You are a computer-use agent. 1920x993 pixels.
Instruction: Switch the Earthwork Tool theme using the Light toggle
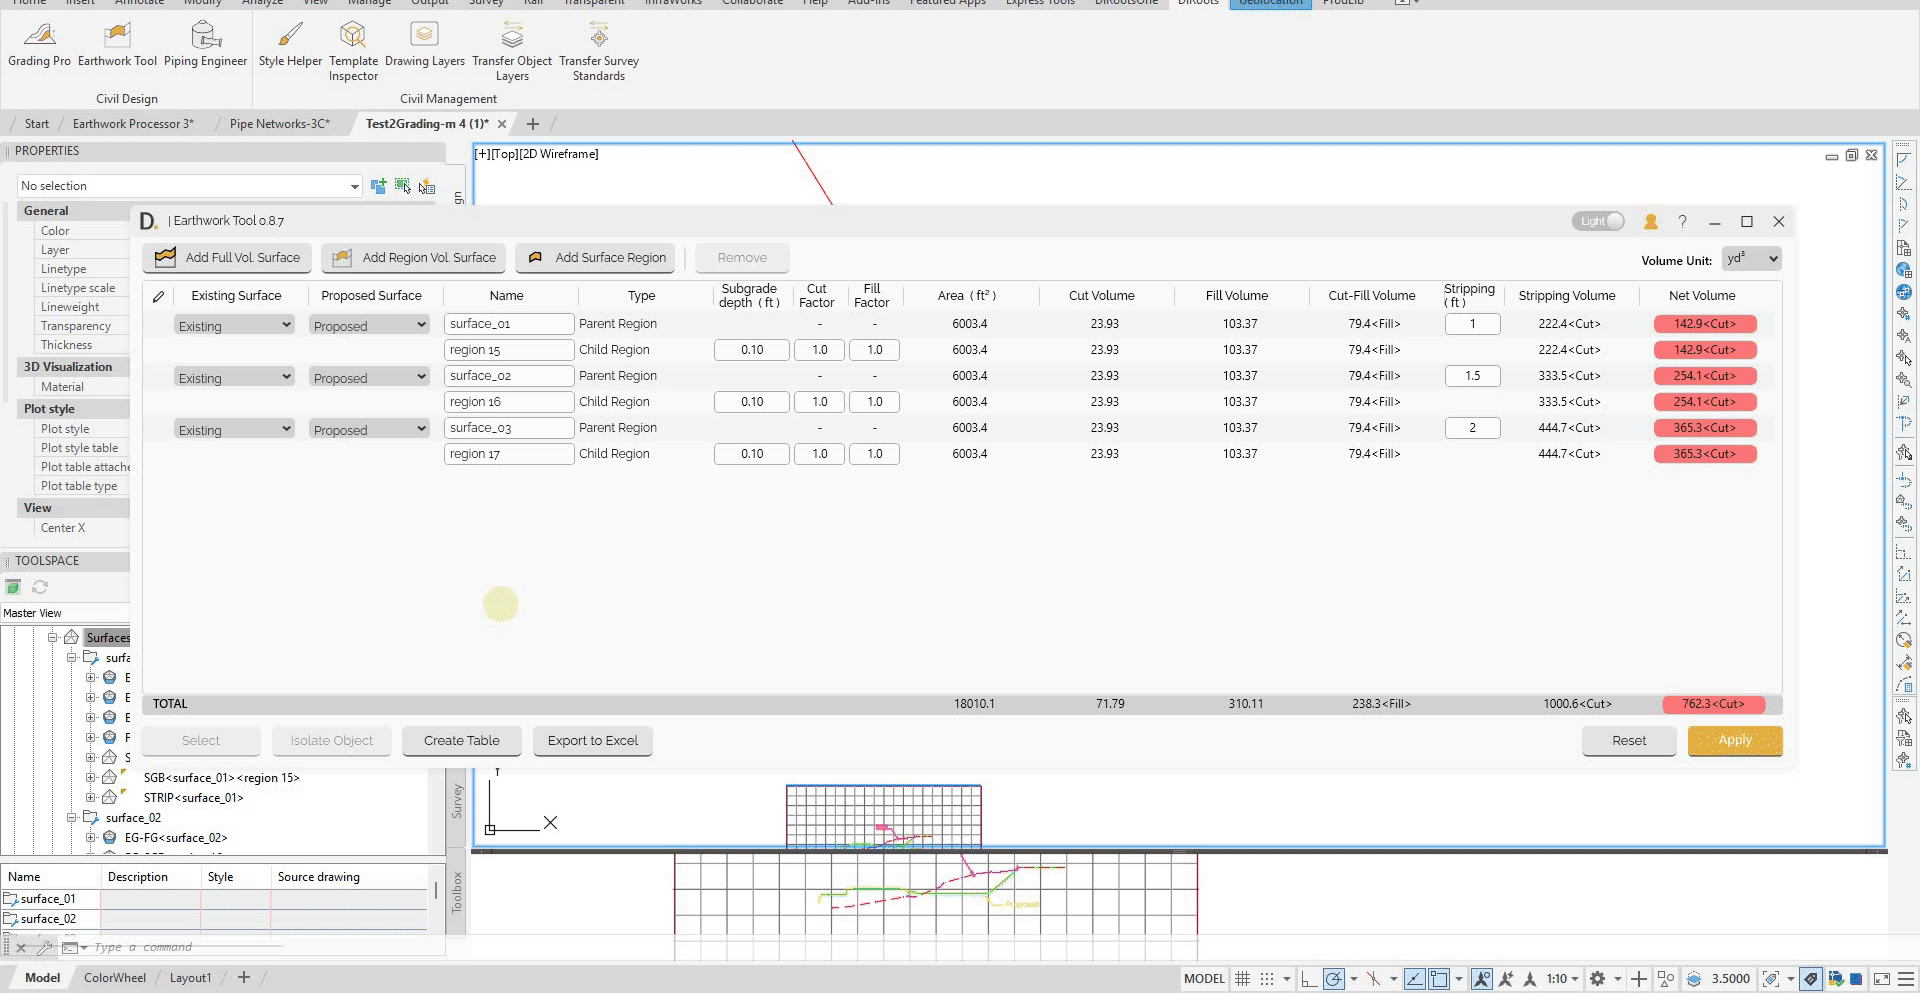[x=1597, y=221]
